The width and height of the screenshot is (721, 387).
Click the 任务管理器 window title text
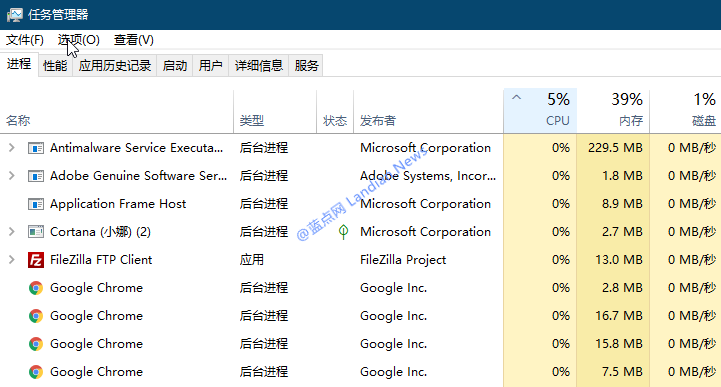tap(58, 15)
